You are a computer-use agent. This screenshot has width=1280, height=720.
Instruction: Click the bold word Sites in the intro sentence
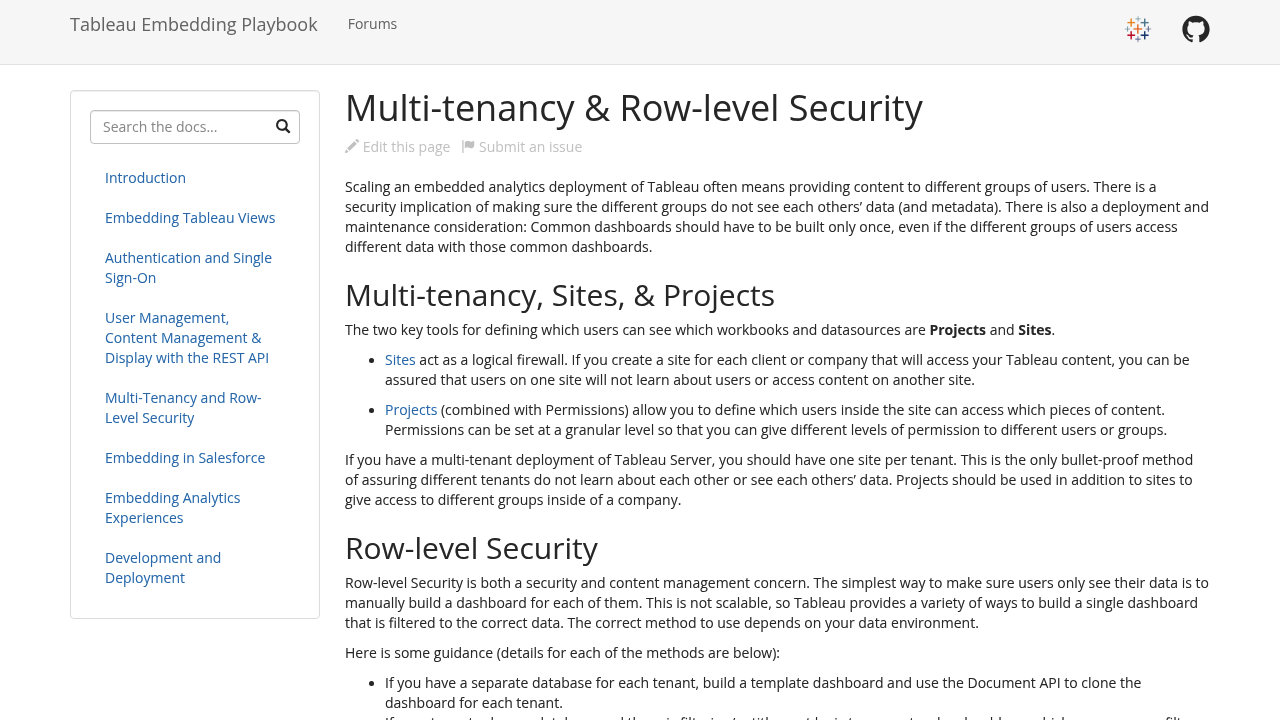pos(1035,330)
